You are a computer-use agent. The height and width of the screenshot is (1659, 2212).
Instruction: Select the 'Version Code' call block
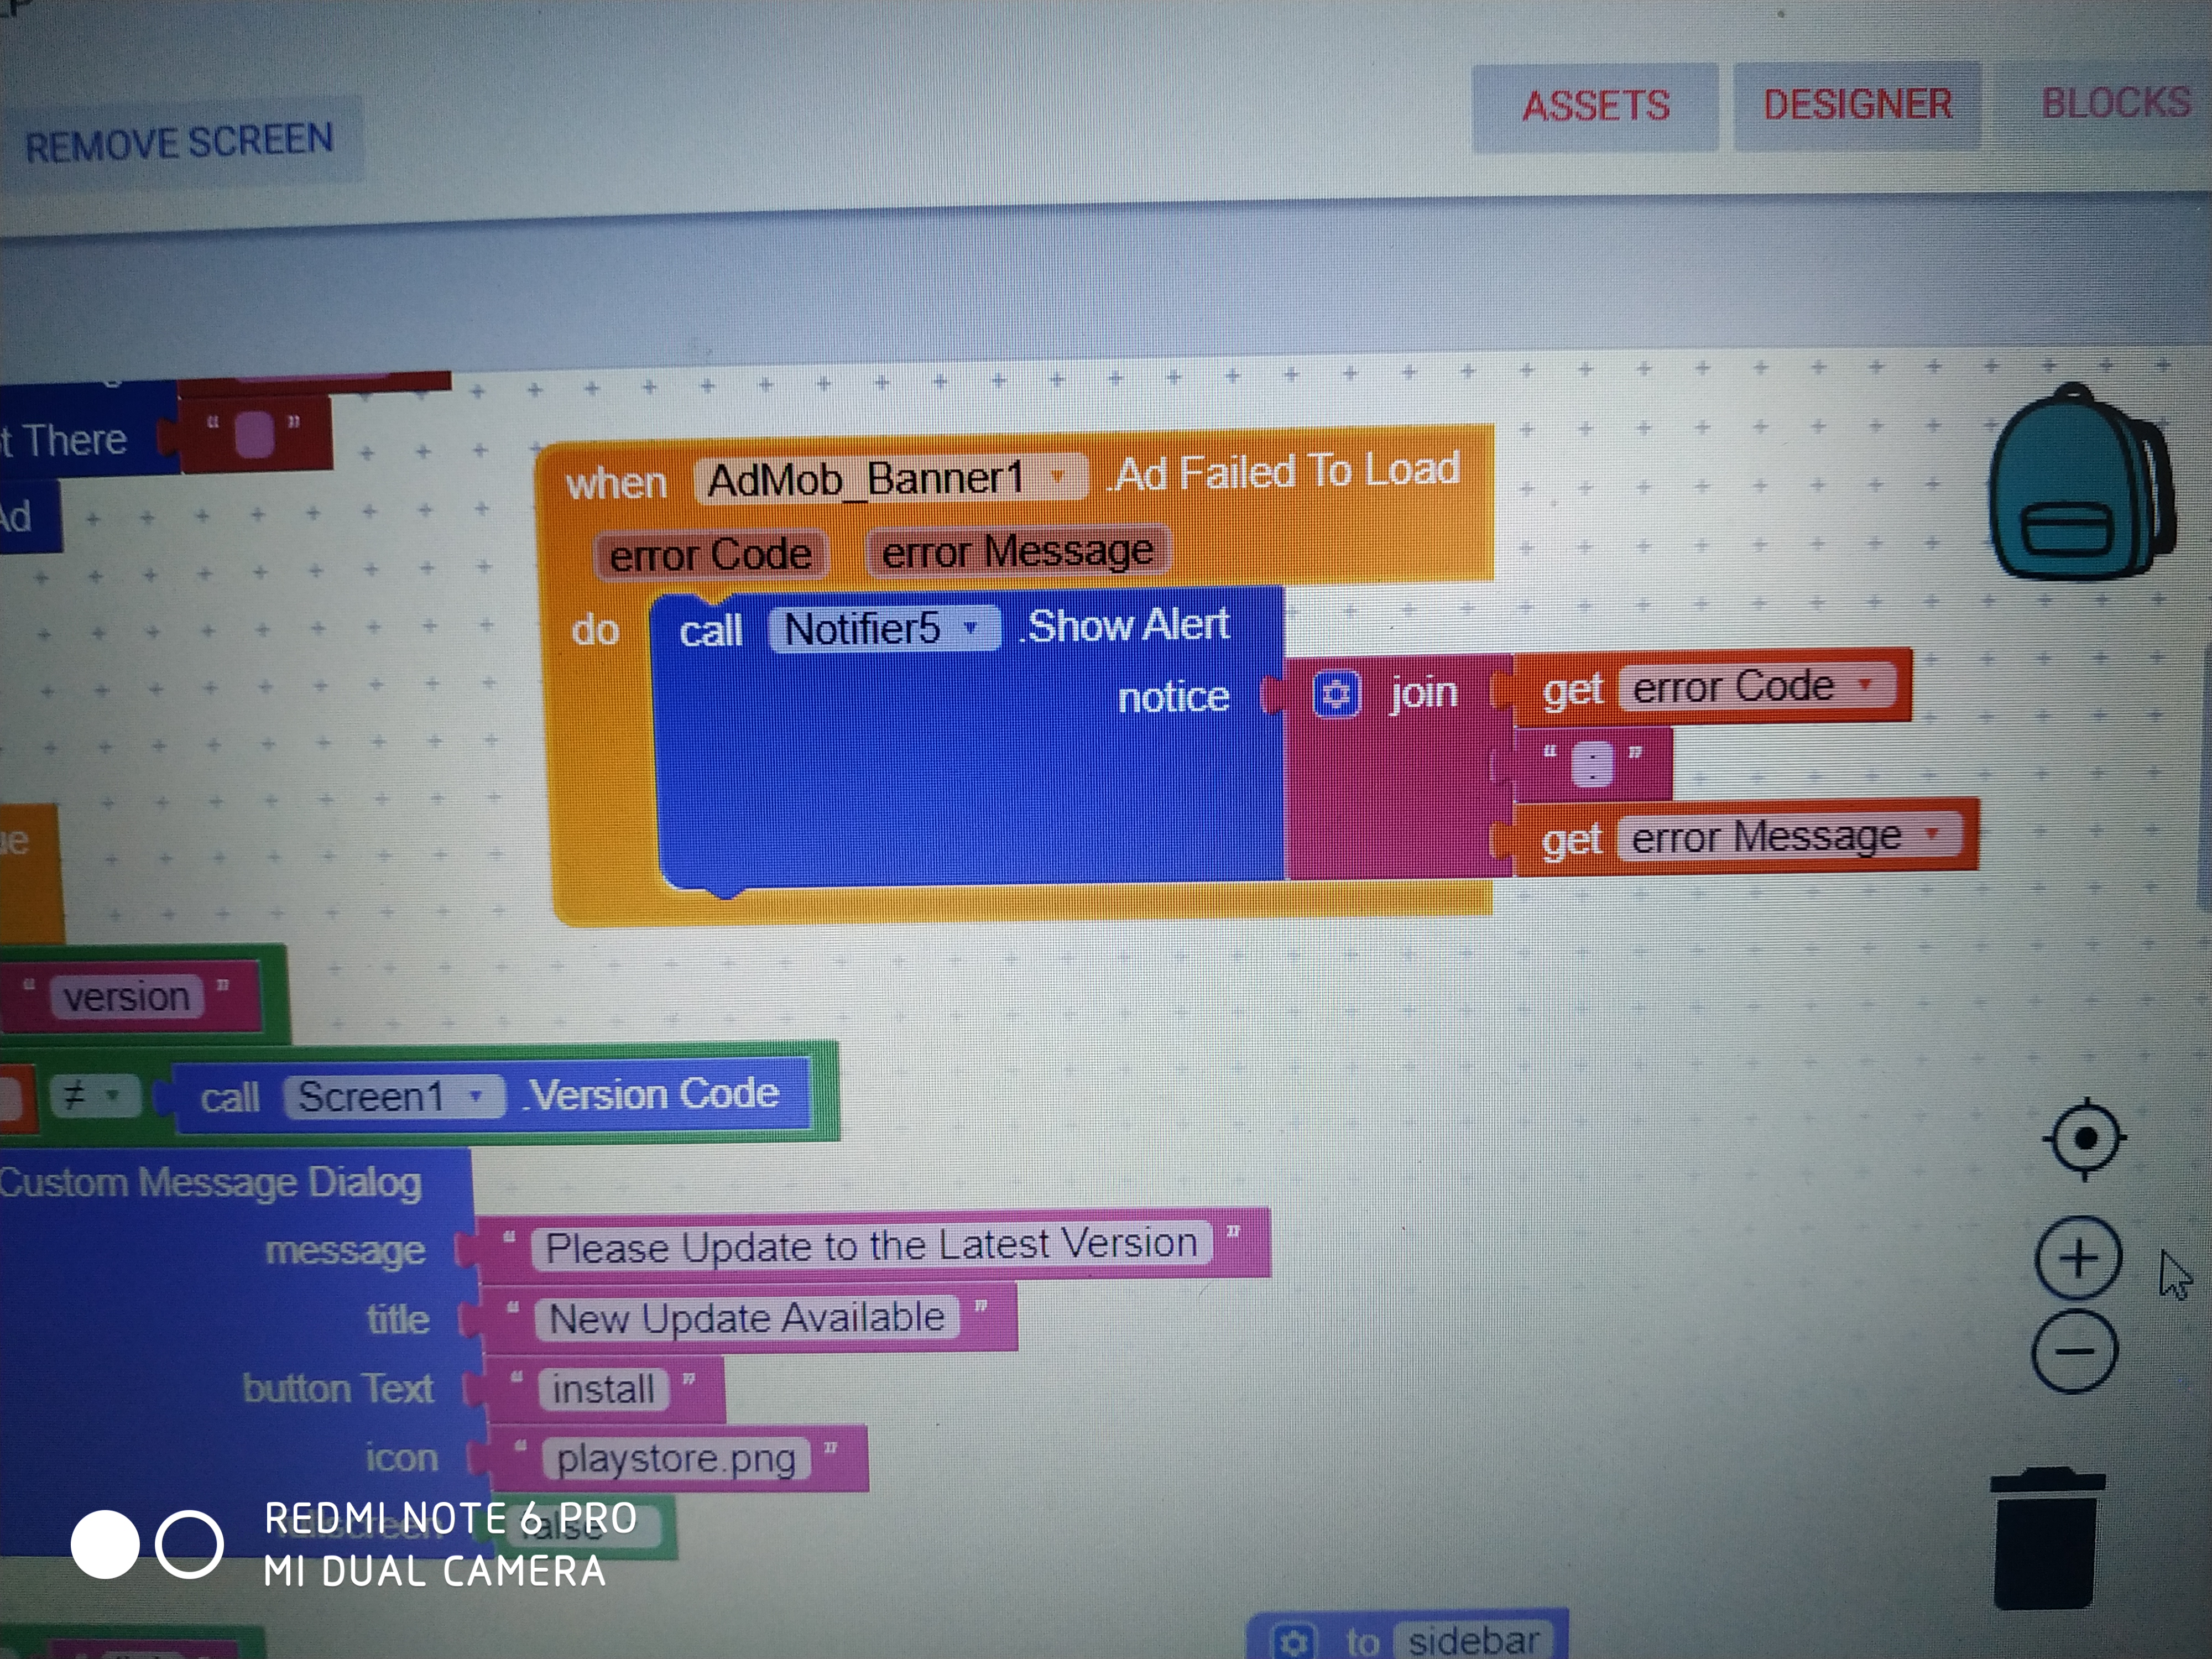(651, 1095)
